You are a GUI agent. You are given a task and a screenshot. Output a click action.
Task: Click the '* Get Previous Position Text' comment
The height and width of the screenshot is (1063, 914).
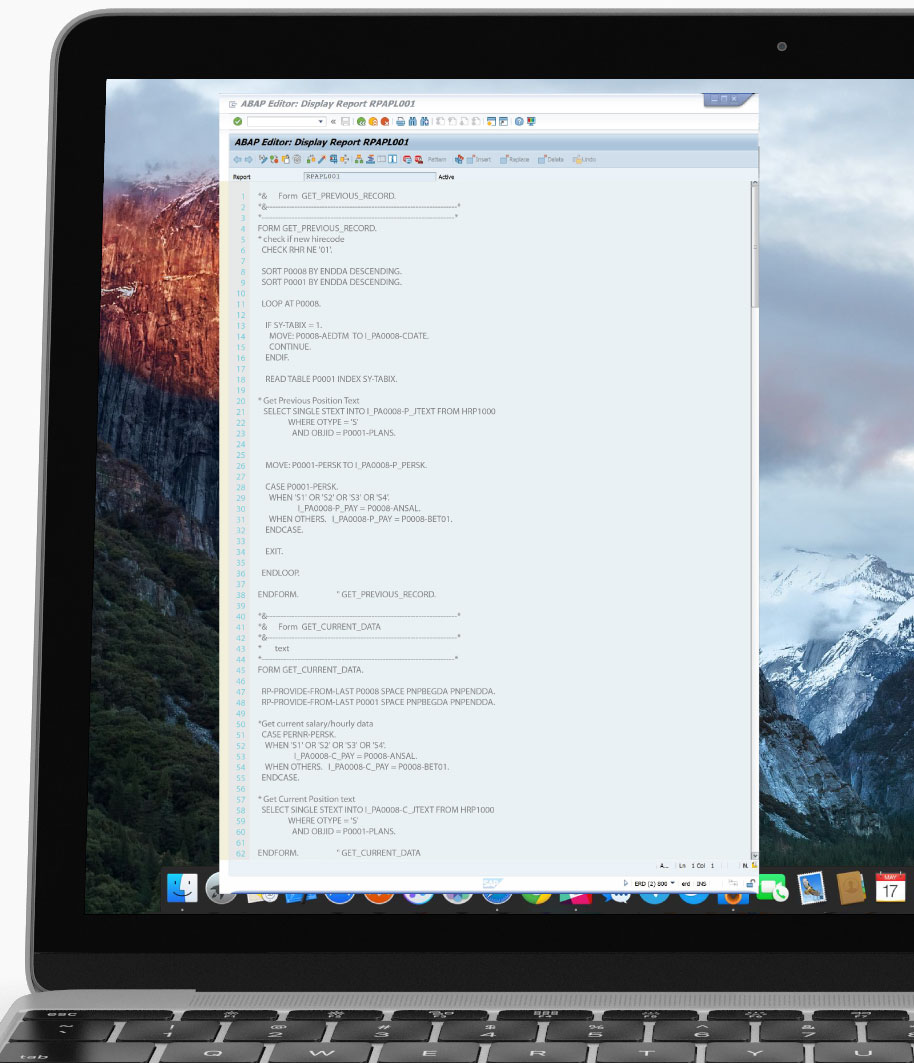tap(309, 401)
